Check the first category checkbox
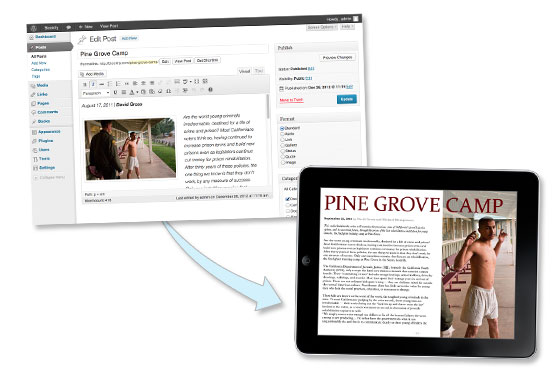 288,199
